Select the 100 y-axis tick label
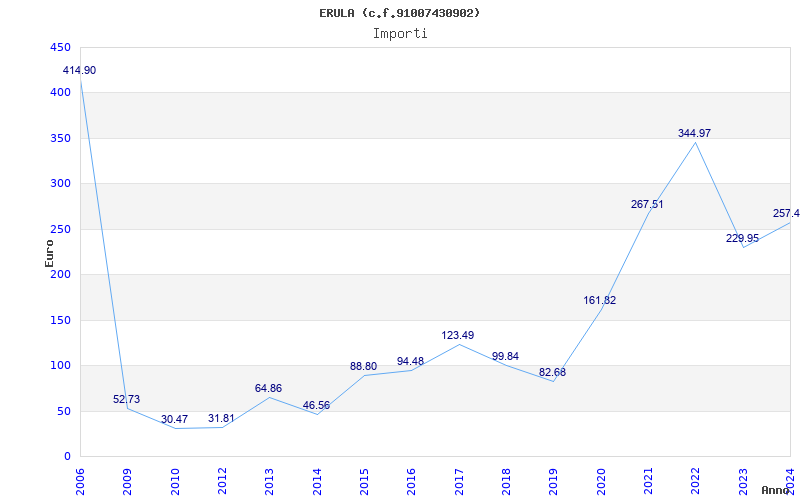Screen dimensions: 800x500 coord(60,366)
